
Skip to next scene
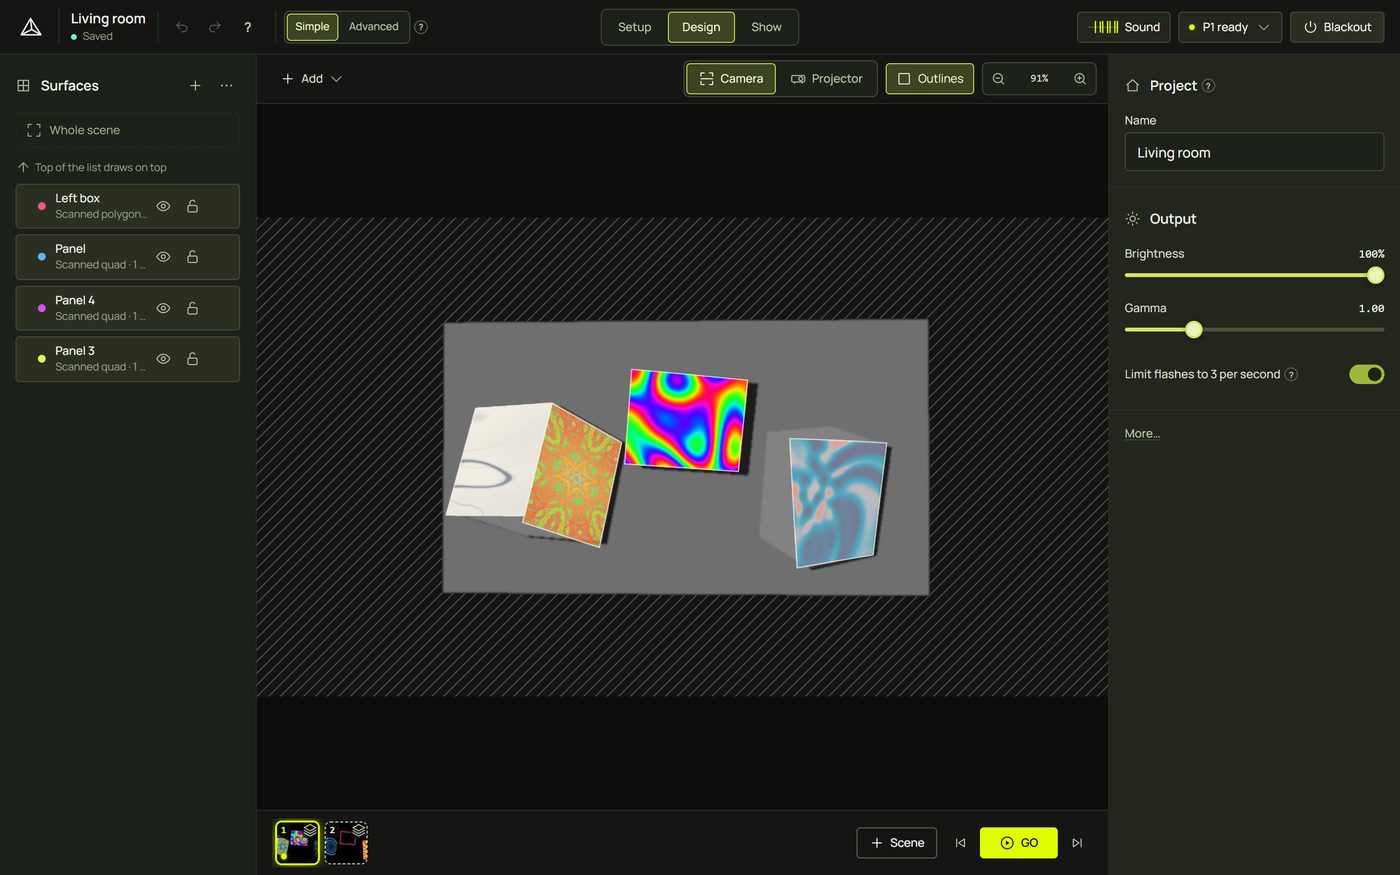(1077, 843)
